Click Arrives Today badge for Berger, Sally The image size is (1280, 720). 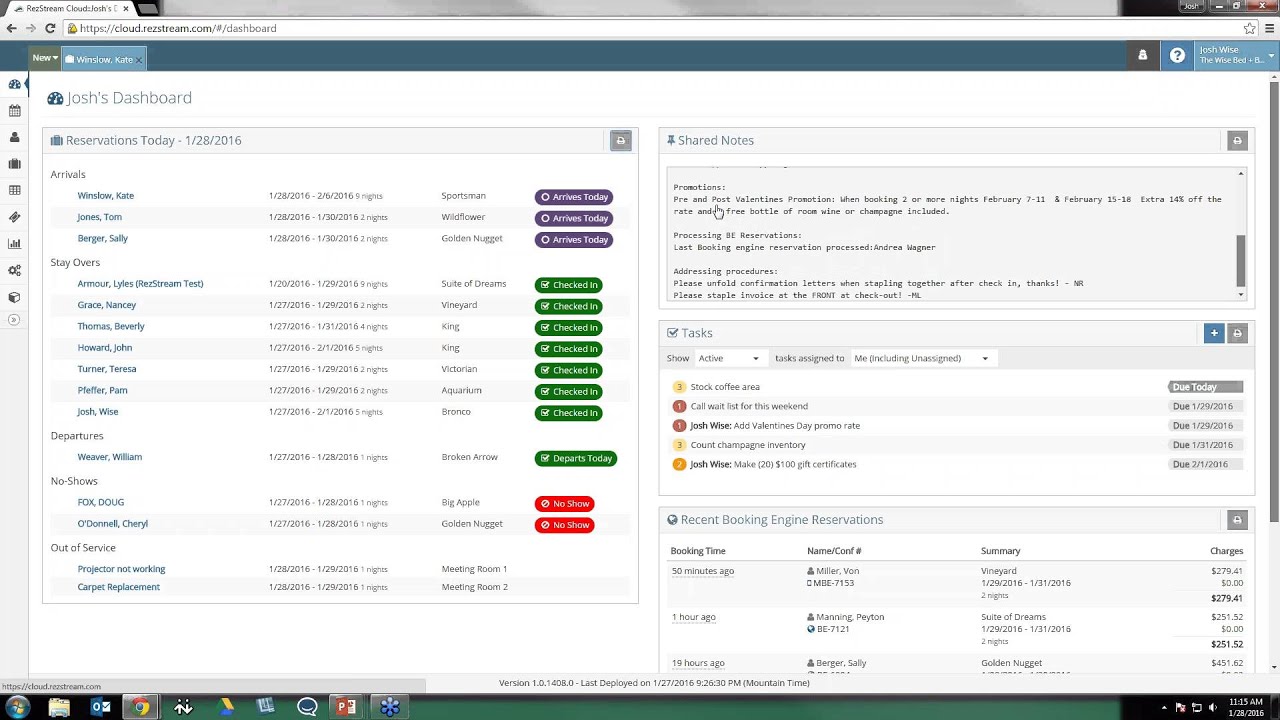click(x=574, y=240)
